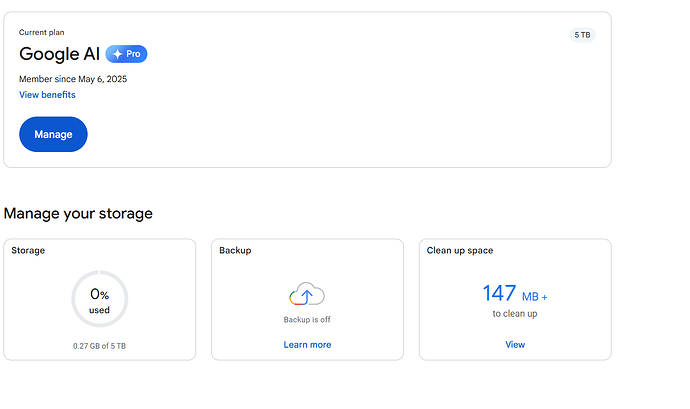Open the View benefits link
The height and width of the screenshot is (409, 690).
(47, 95)
